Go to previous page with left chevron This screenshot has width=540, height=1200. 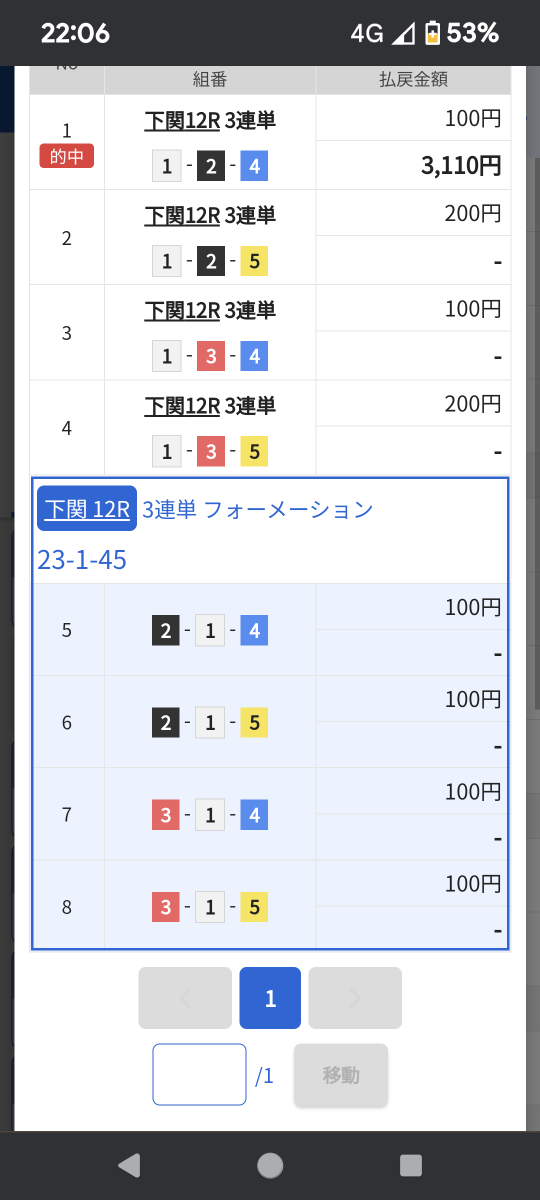click(185, 998)
